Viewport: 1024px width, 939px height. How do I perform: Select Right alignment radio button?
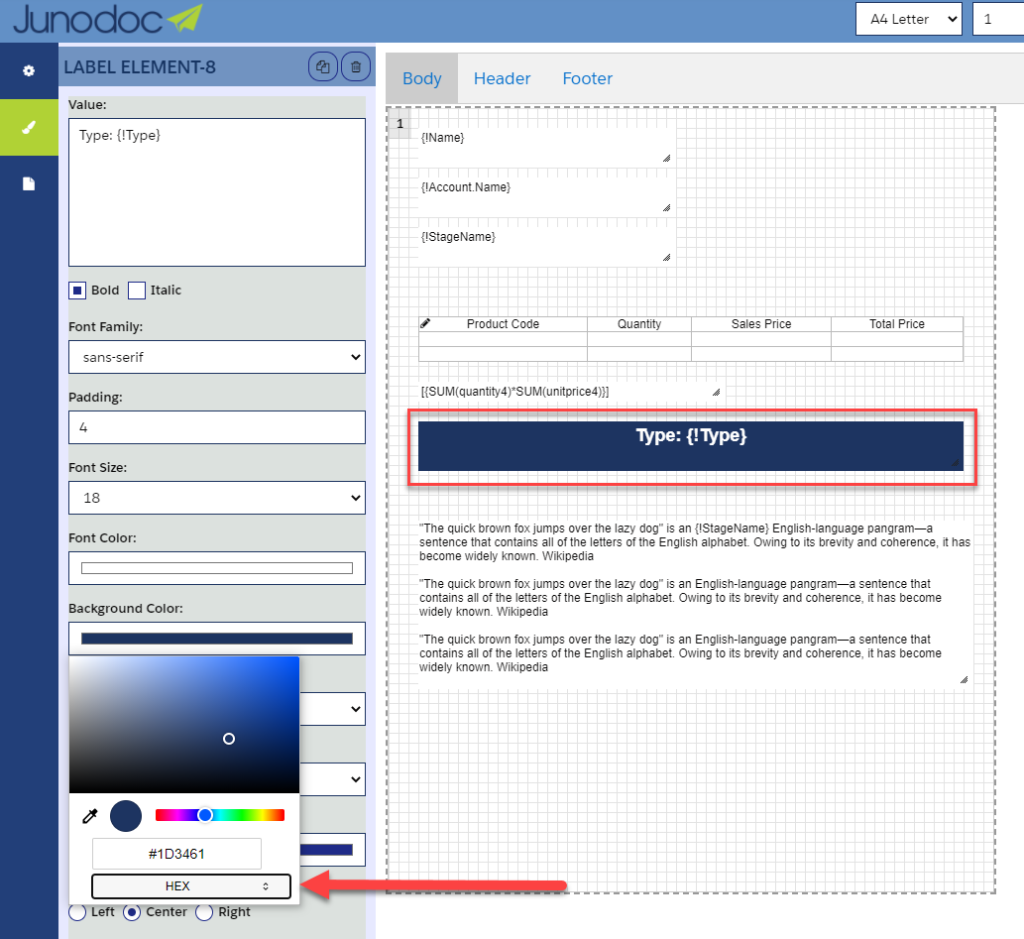(204, 912)
